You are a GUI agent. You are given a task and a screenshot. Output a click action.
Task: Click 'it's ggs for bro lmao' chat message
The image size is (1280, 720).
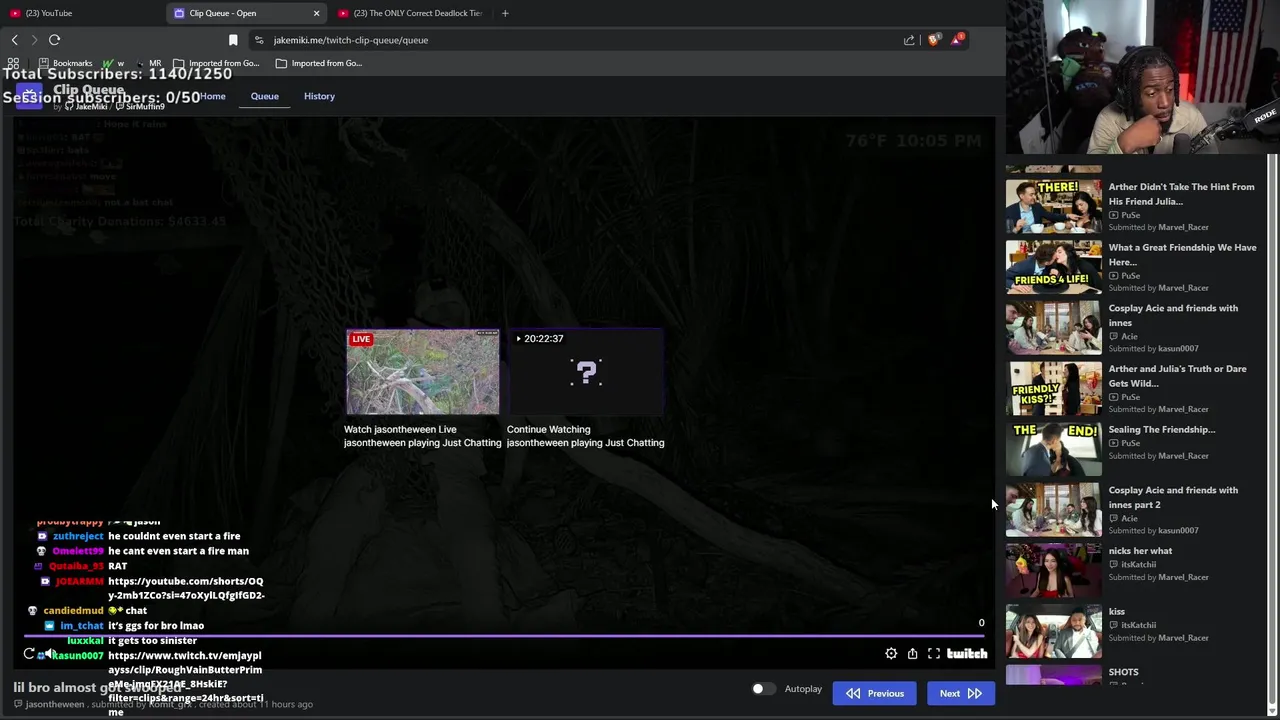156,626
